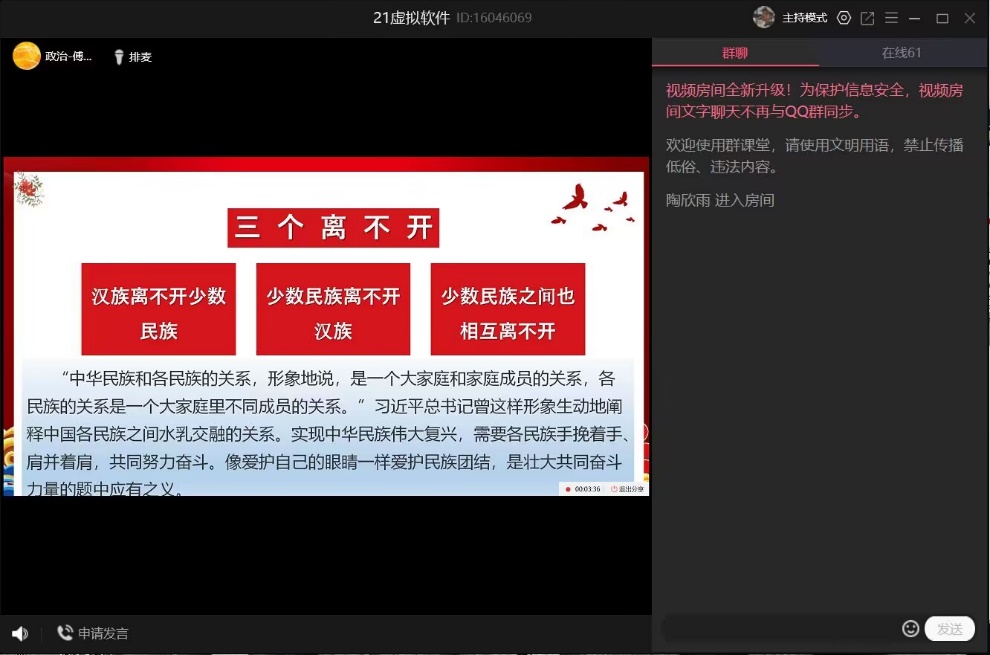Minimize the classroom window
Image resolution: width=990 pixels, height=655 pixels.
point(916,18)
